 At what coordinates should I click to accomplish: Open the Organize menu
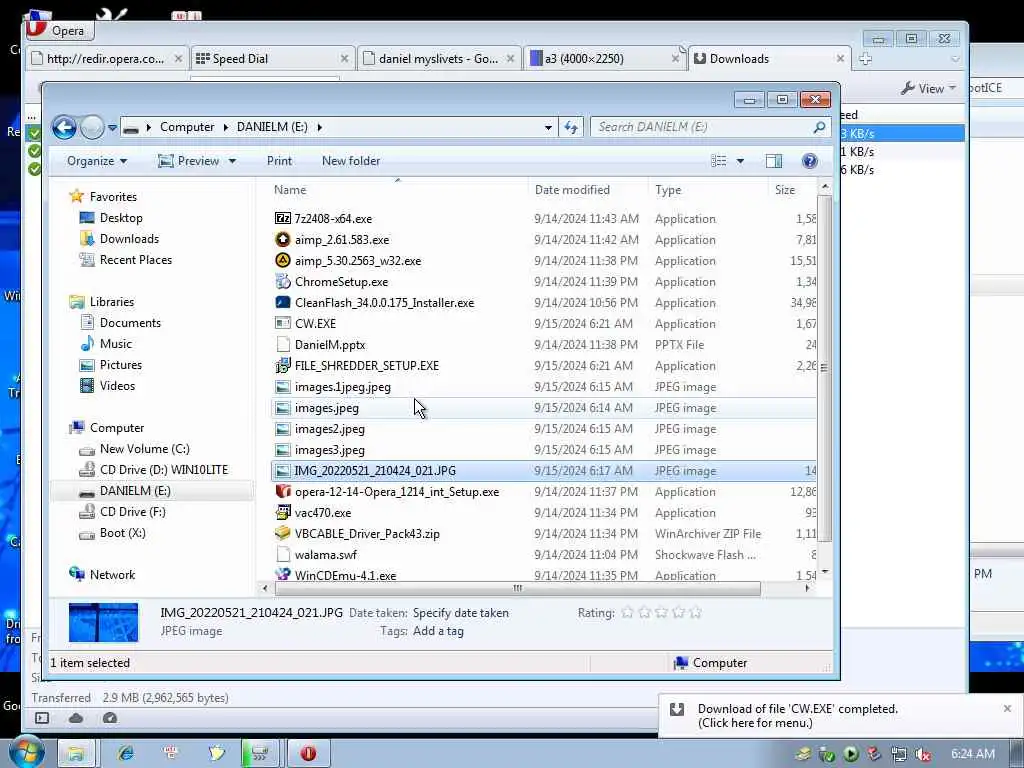pos(97,161)
